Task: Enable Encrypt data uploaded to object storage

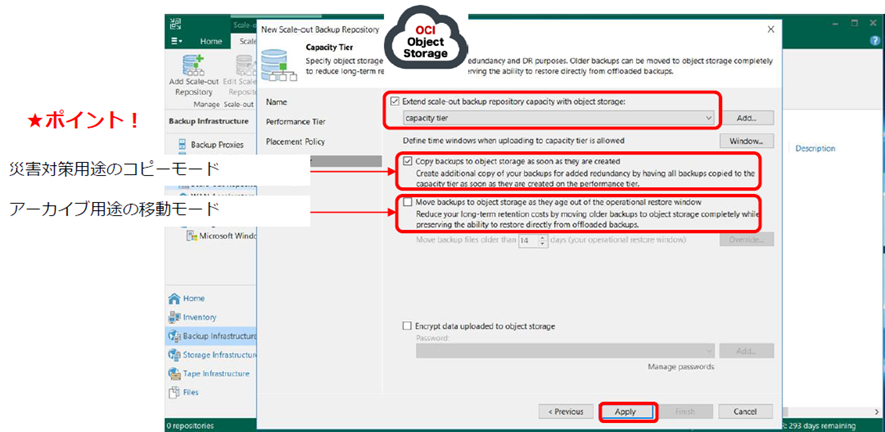Action: (x=407, y=326)
